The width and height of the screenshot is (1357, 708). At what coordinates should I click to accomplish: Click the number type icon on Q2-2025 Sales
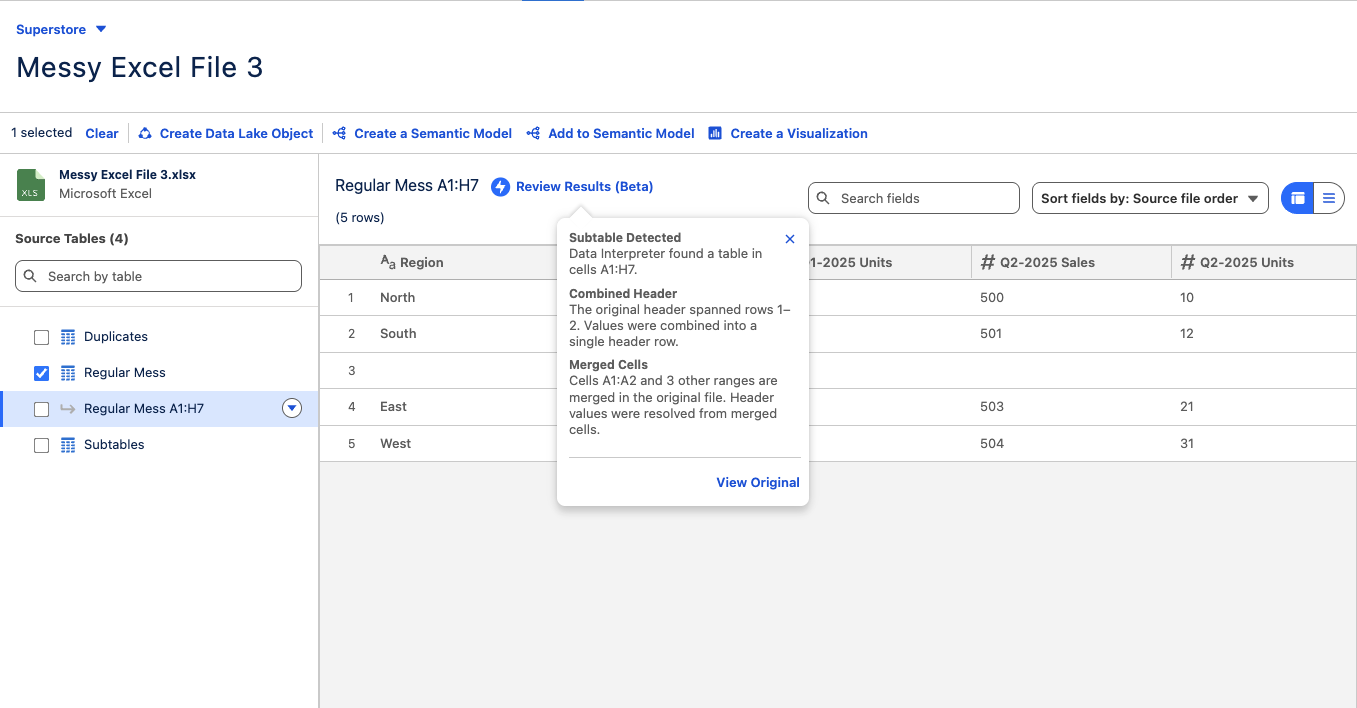988,262
